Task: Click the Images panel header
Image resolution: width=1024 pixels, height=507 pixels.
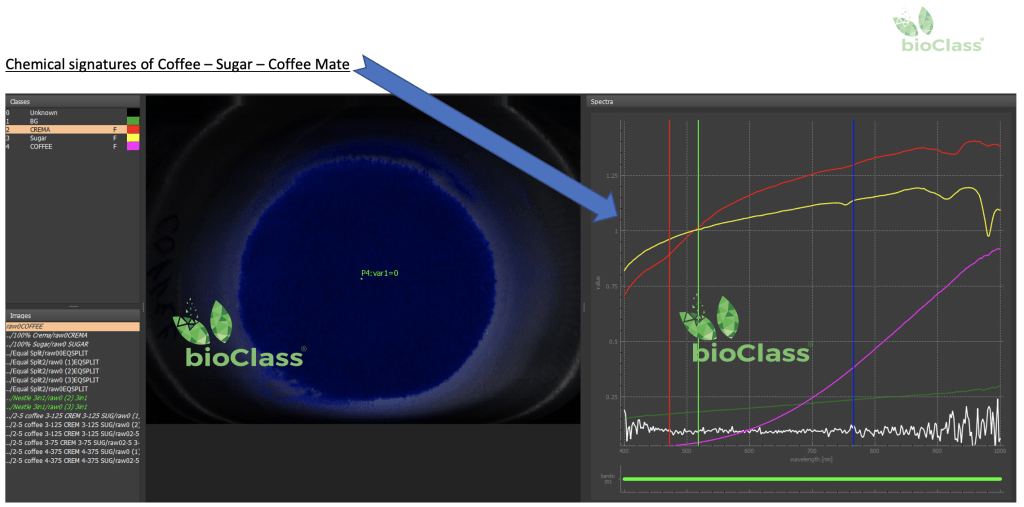Action: pos(72,316)
